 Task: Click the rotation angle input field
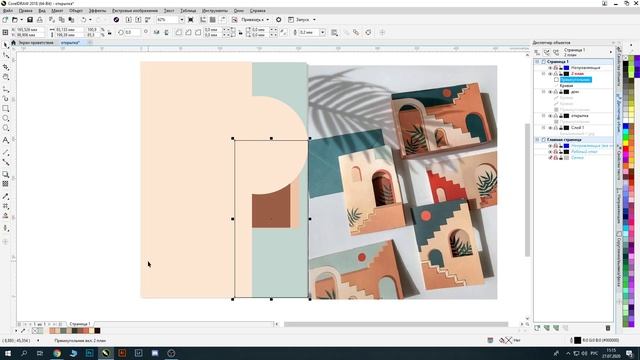[132, 33]
